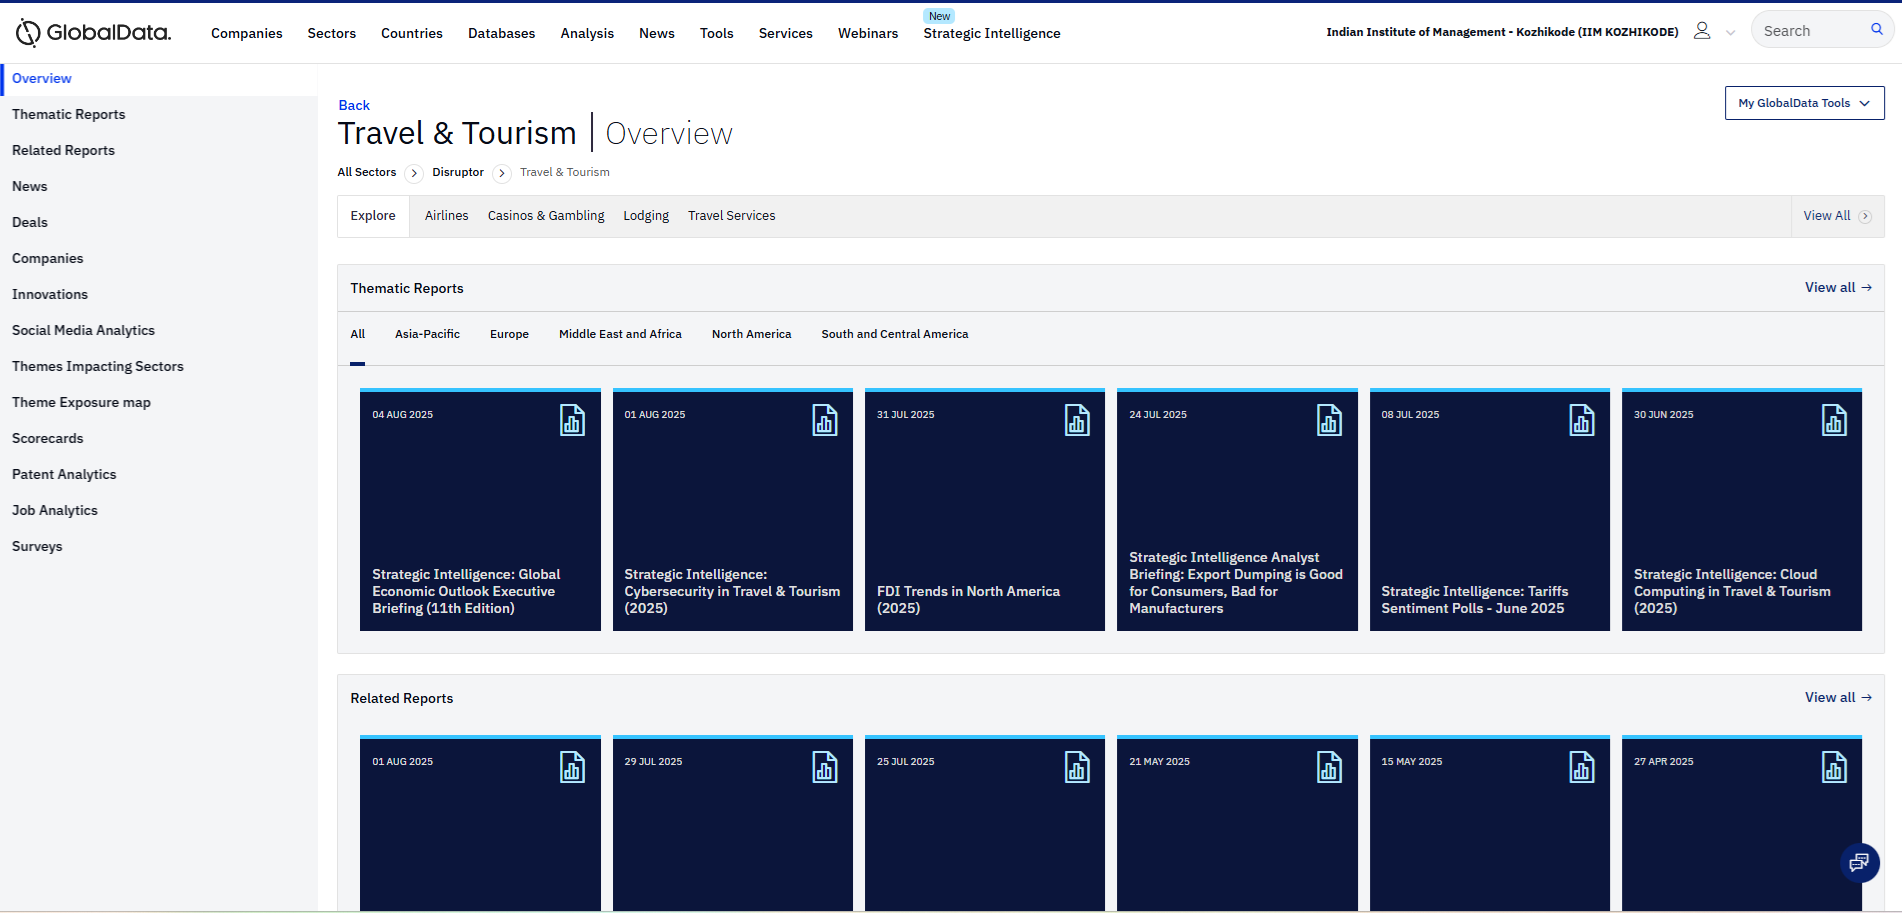Expand the account dropdown chevron
This screenshot has width=1902, height=913.
[1730, 32]
